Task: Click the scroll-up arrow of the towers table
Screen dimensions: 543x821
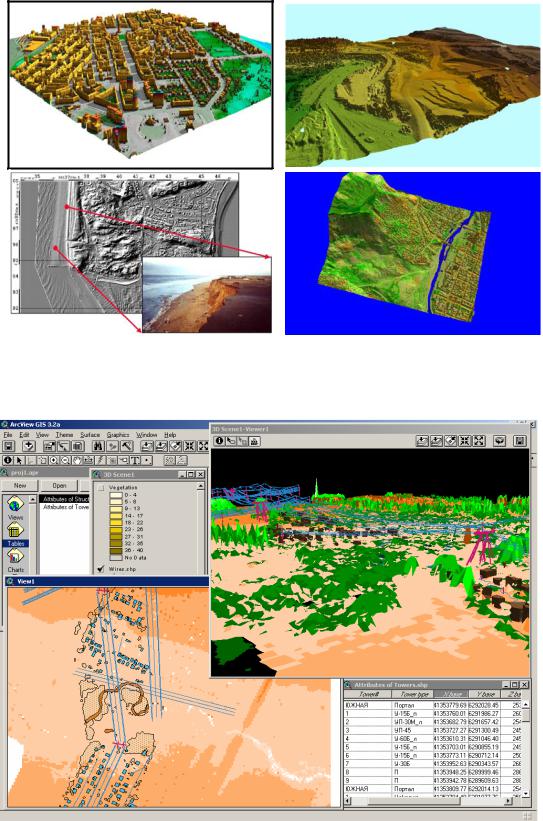Action: pyautogui.click(x=526, y=704)
